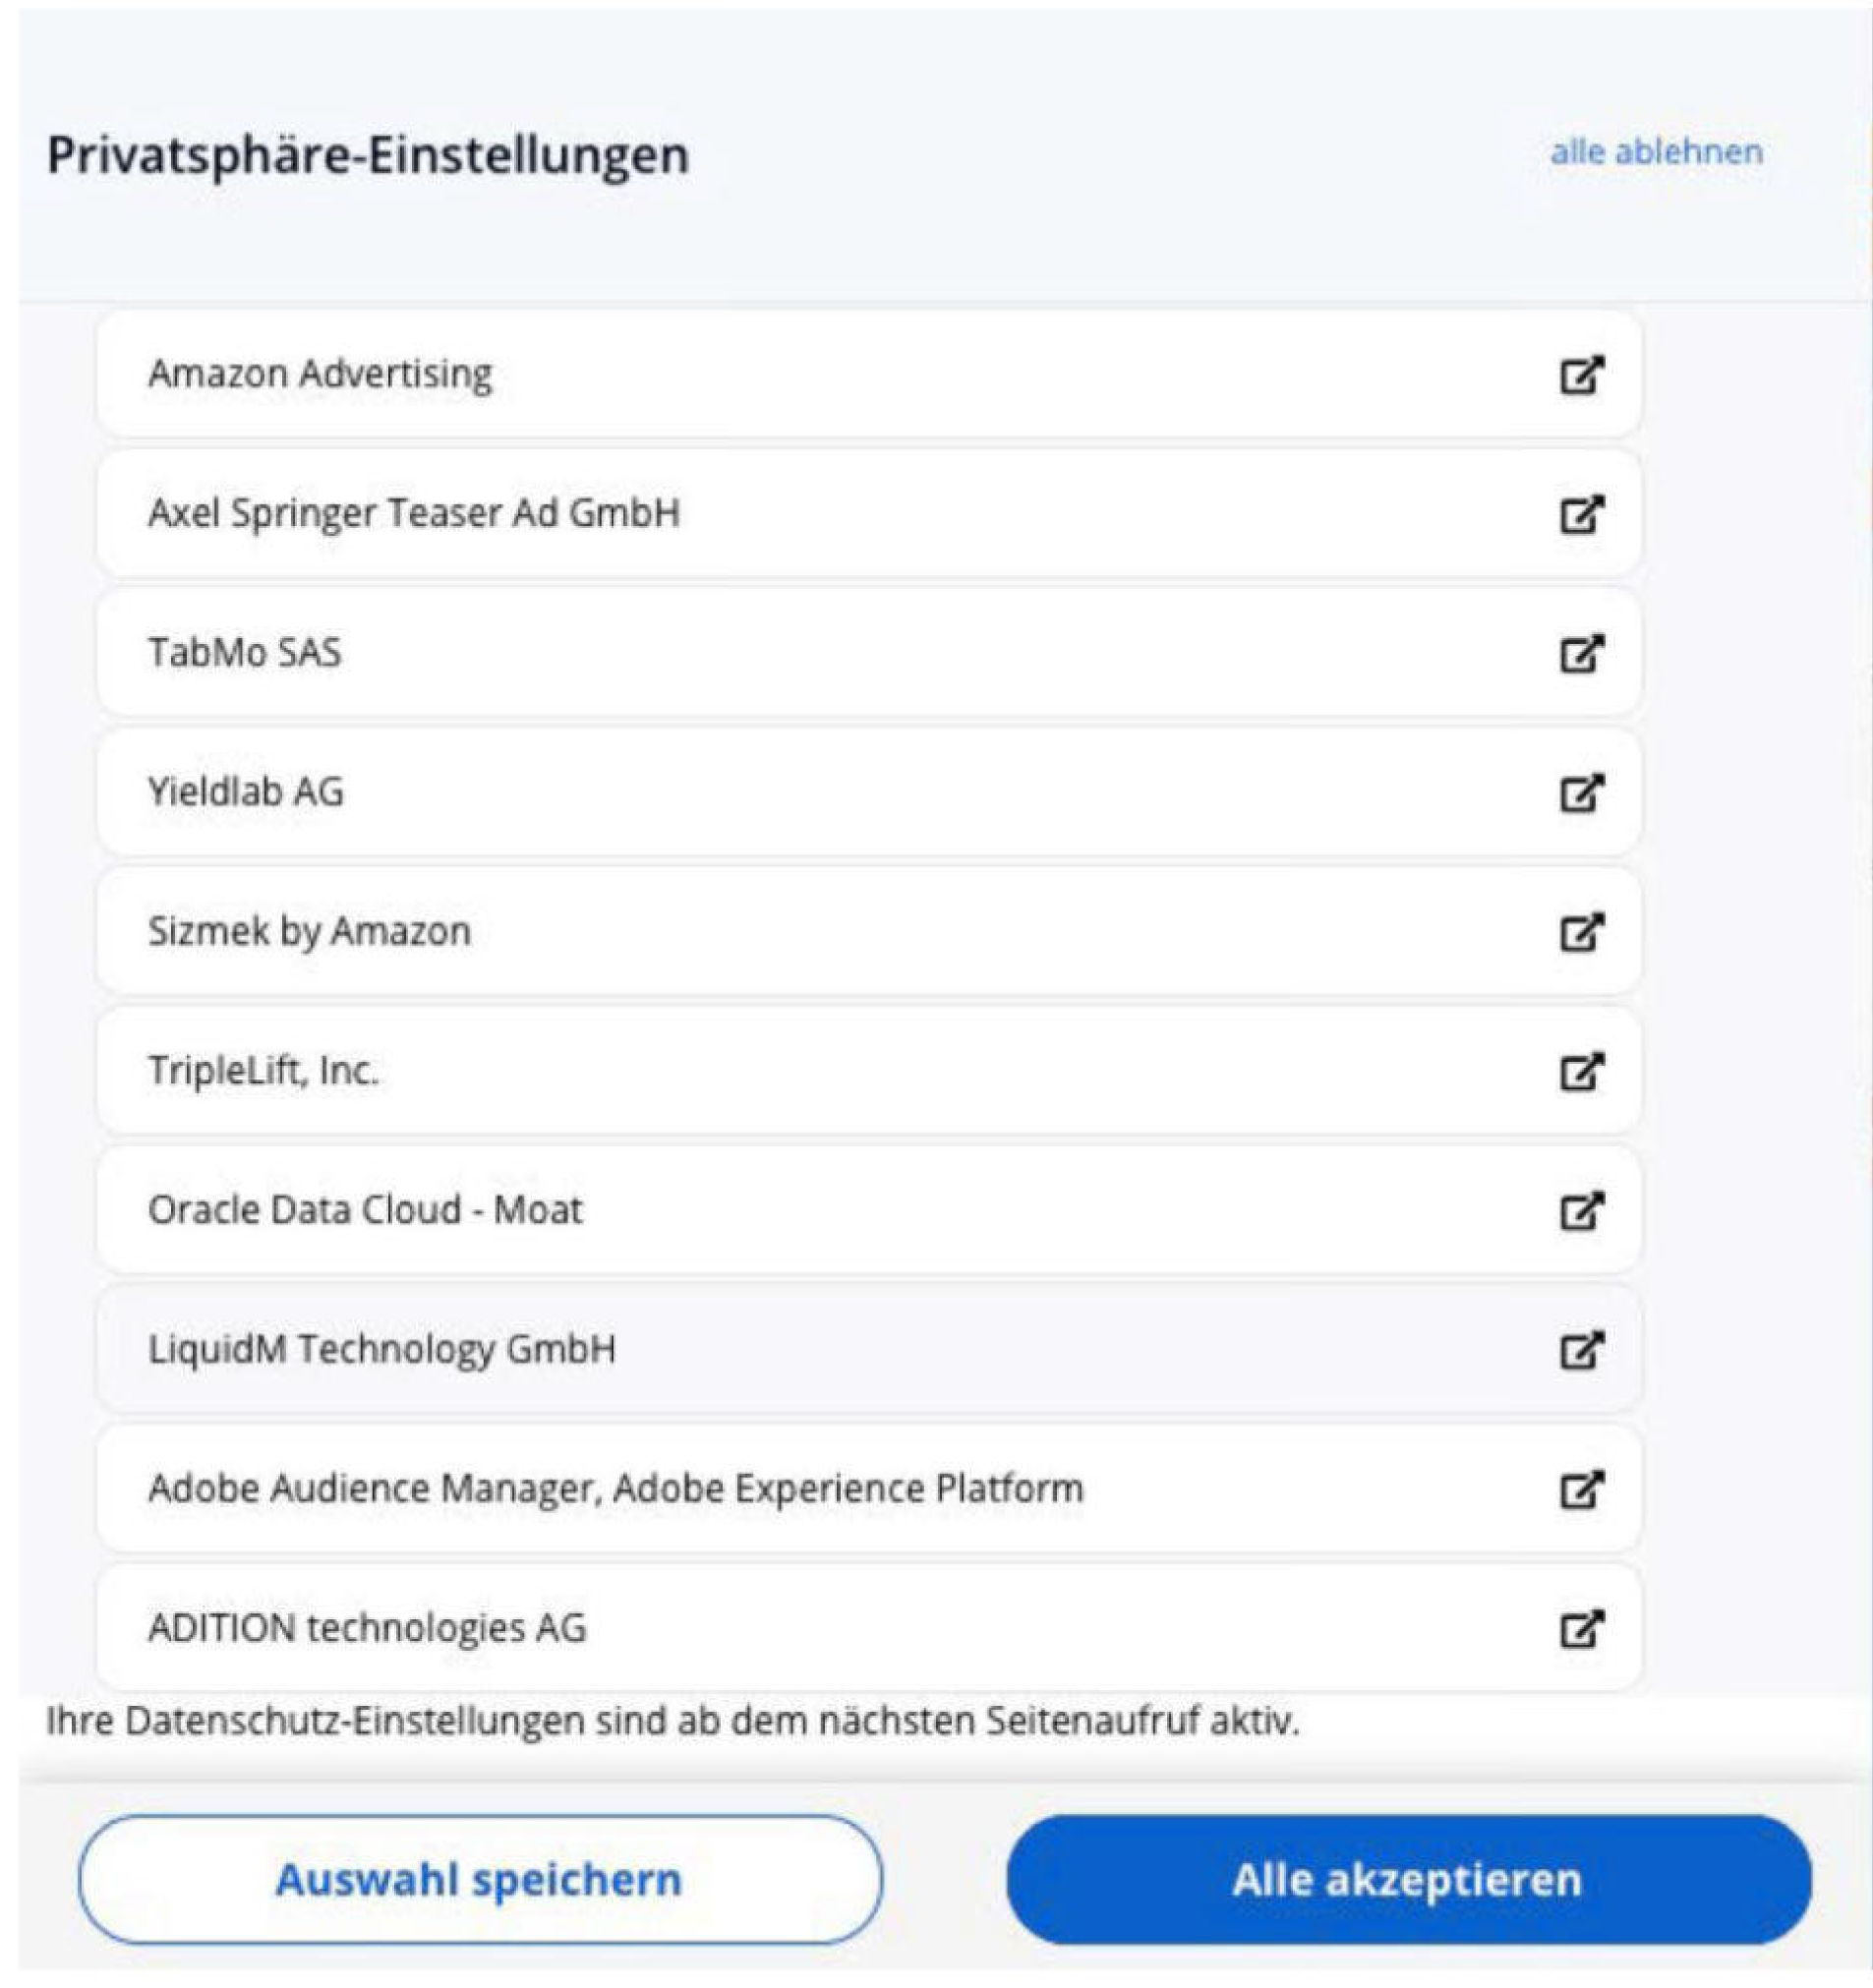Select the Sizmek by Amazon row
This screenshot has height=1988, width=1873.
pos(869,932)
